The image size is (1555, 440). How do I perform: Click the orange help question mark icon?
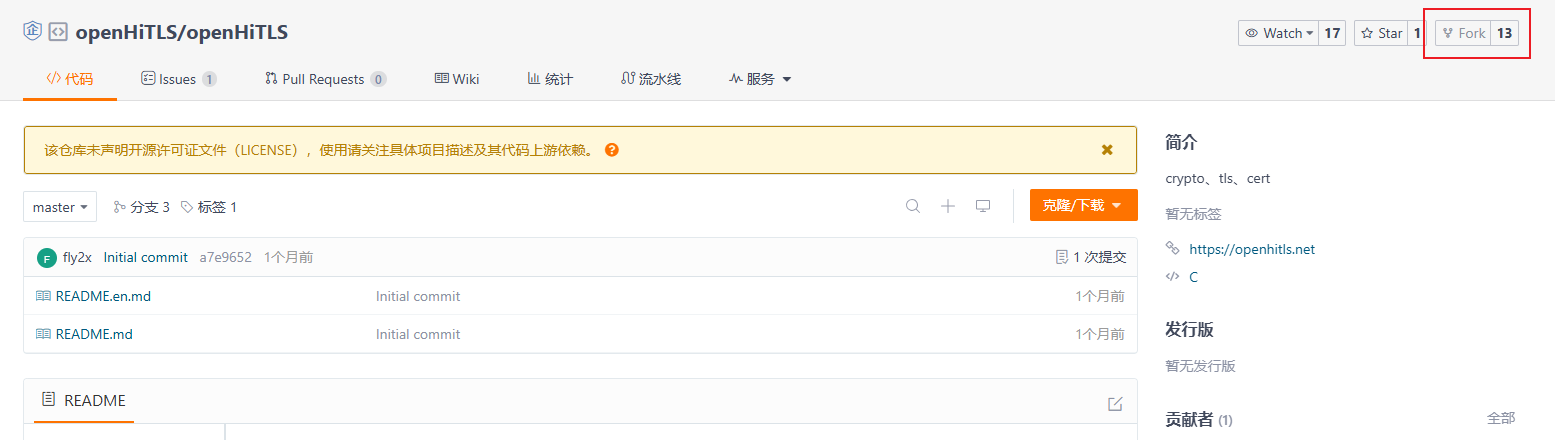pos(612,150)
